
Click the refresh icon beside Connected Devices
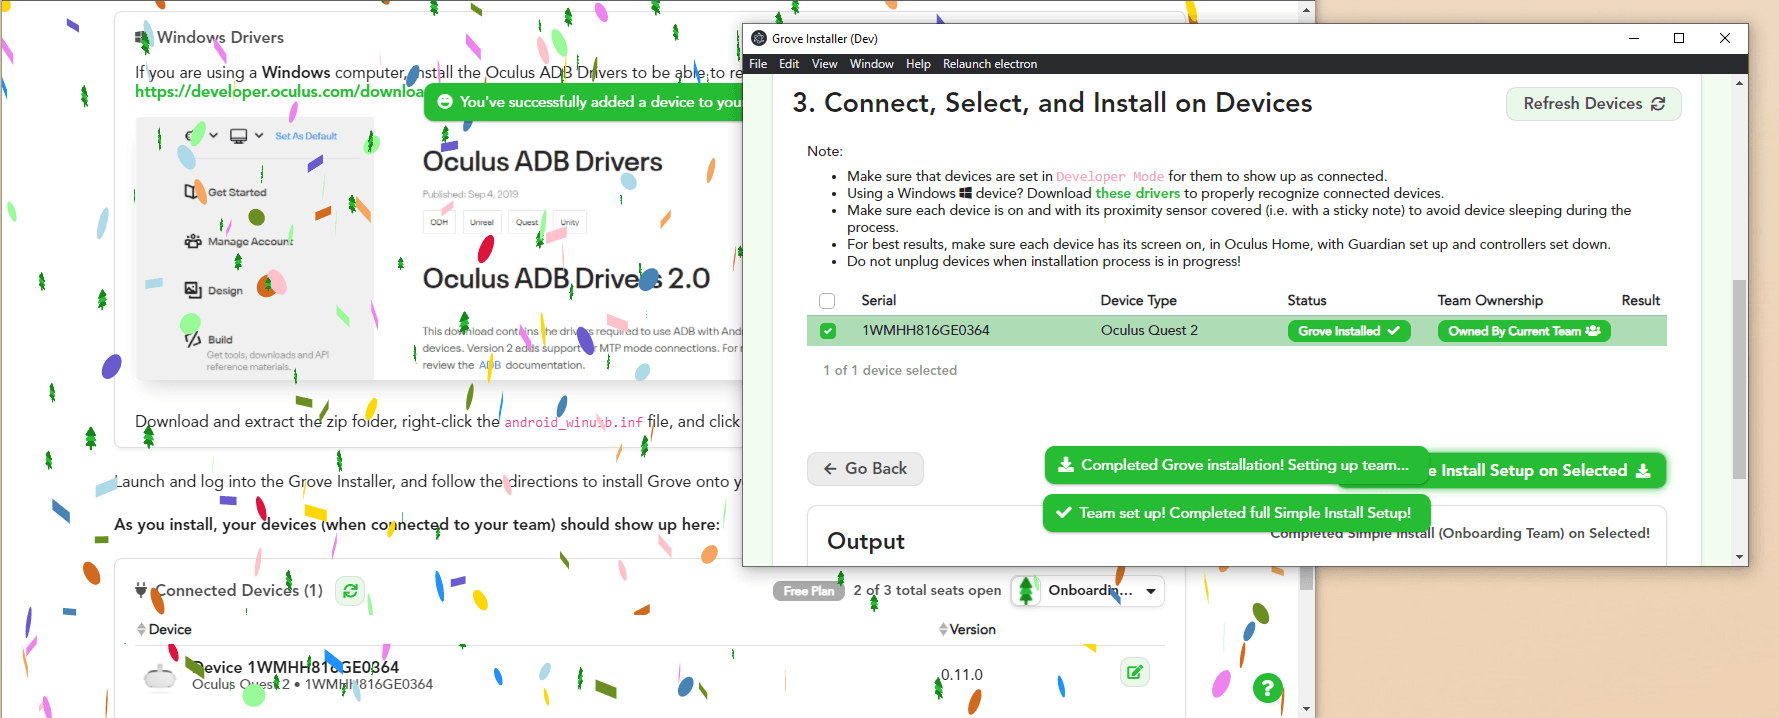tap(350, 591)
